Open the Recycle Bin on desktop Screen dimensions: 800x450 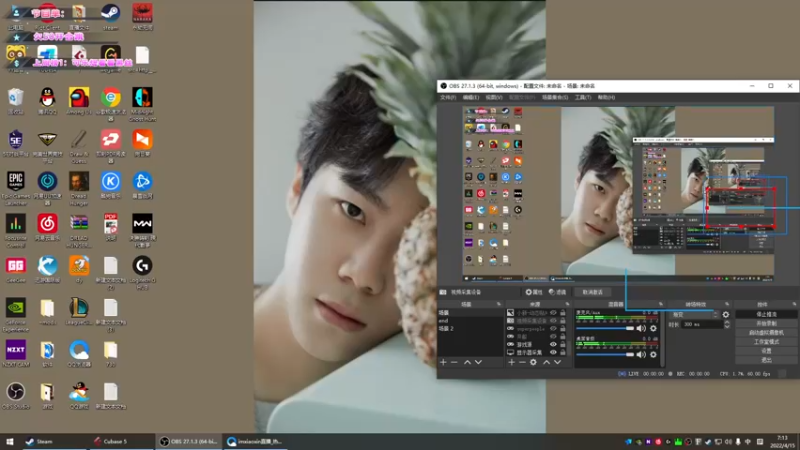tap(16, 101)
